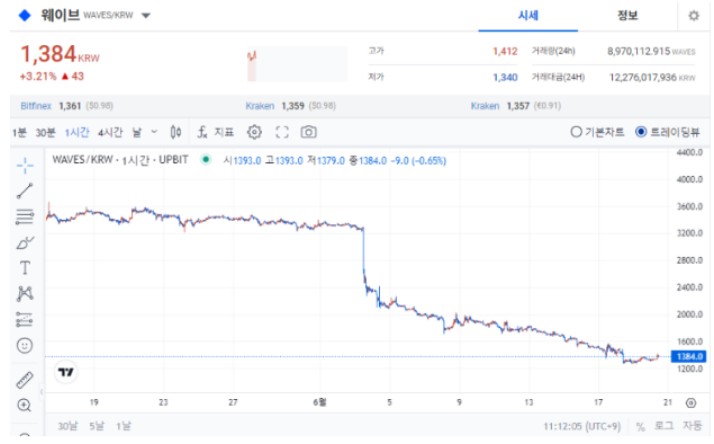Open chart settings gear in toolbar

tap(254, 132)
